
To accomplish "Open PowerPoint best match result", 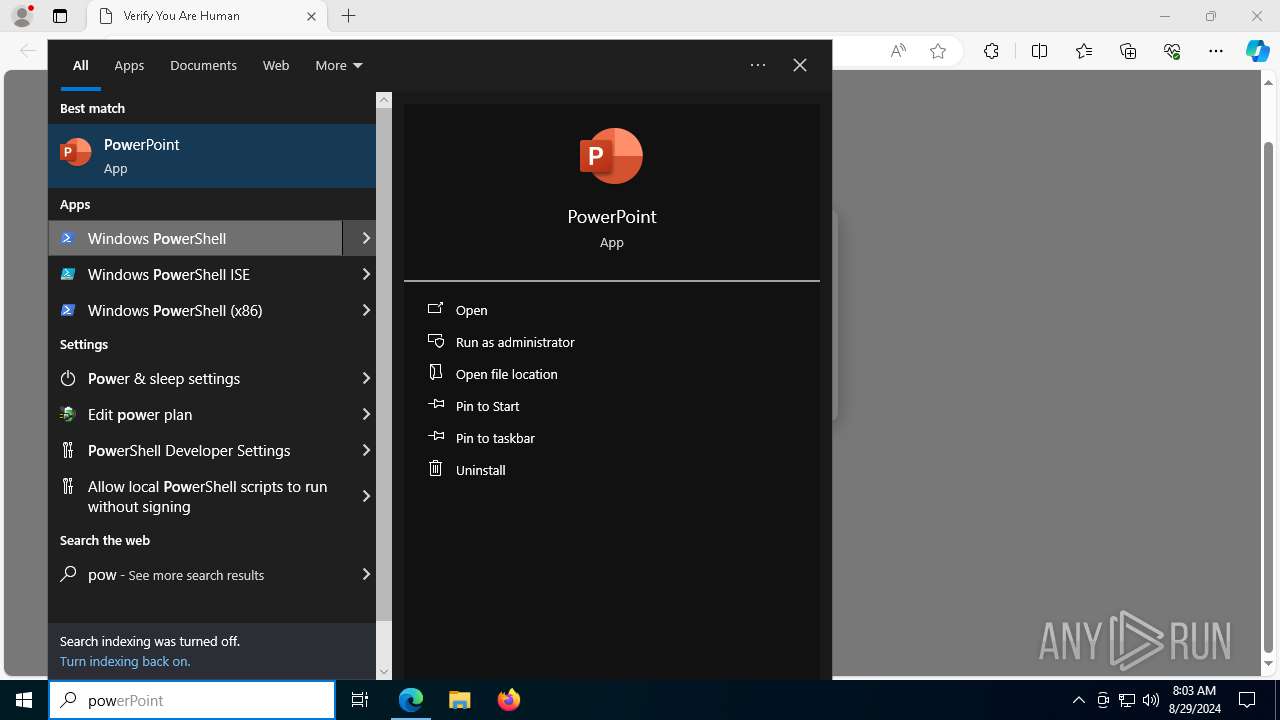I will coord(212,156).
